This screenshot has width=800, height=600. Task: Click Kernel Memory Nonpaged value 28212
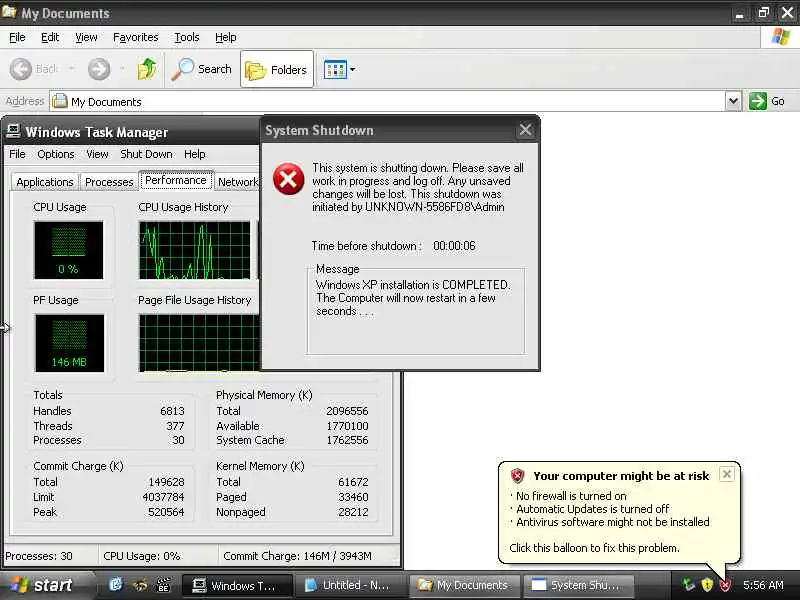point(353,512)
